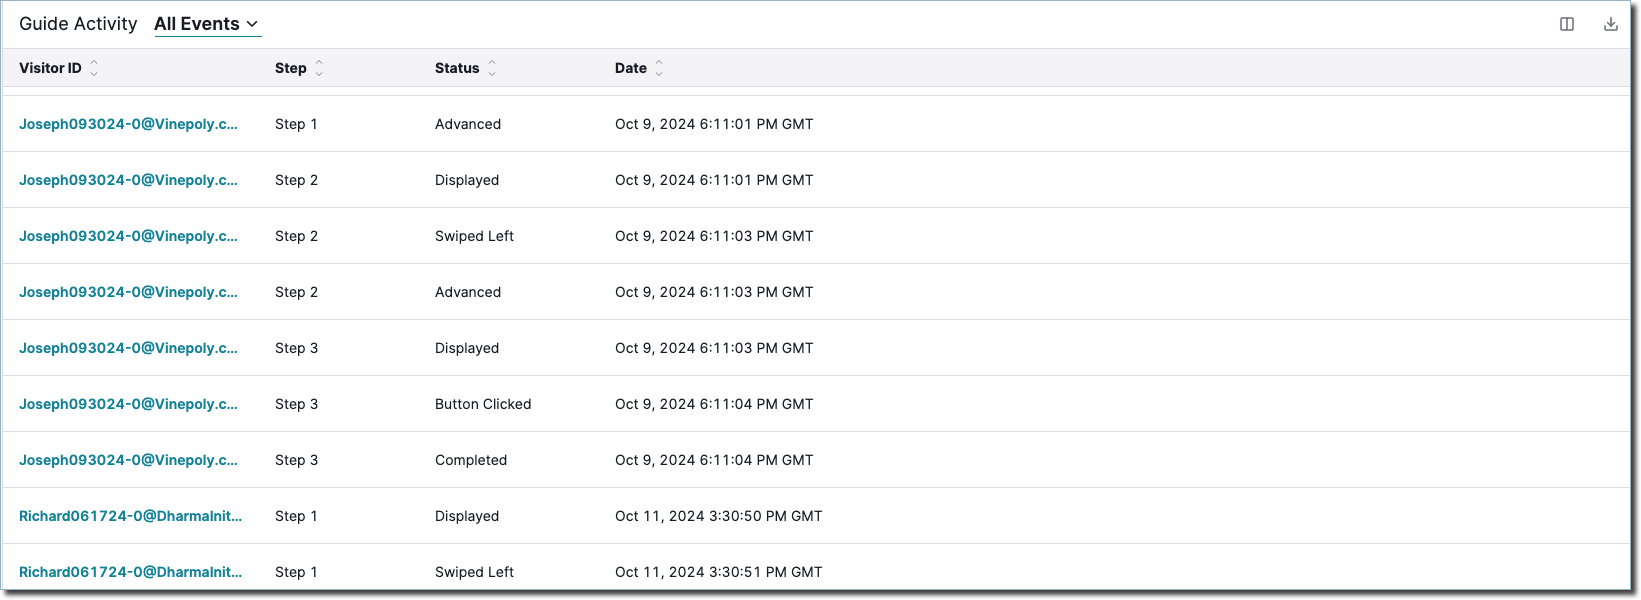The image size is (1641, 600).
Task: Open Joseph visitor link in Step 2 Displayed row
Action: (128, 180)
